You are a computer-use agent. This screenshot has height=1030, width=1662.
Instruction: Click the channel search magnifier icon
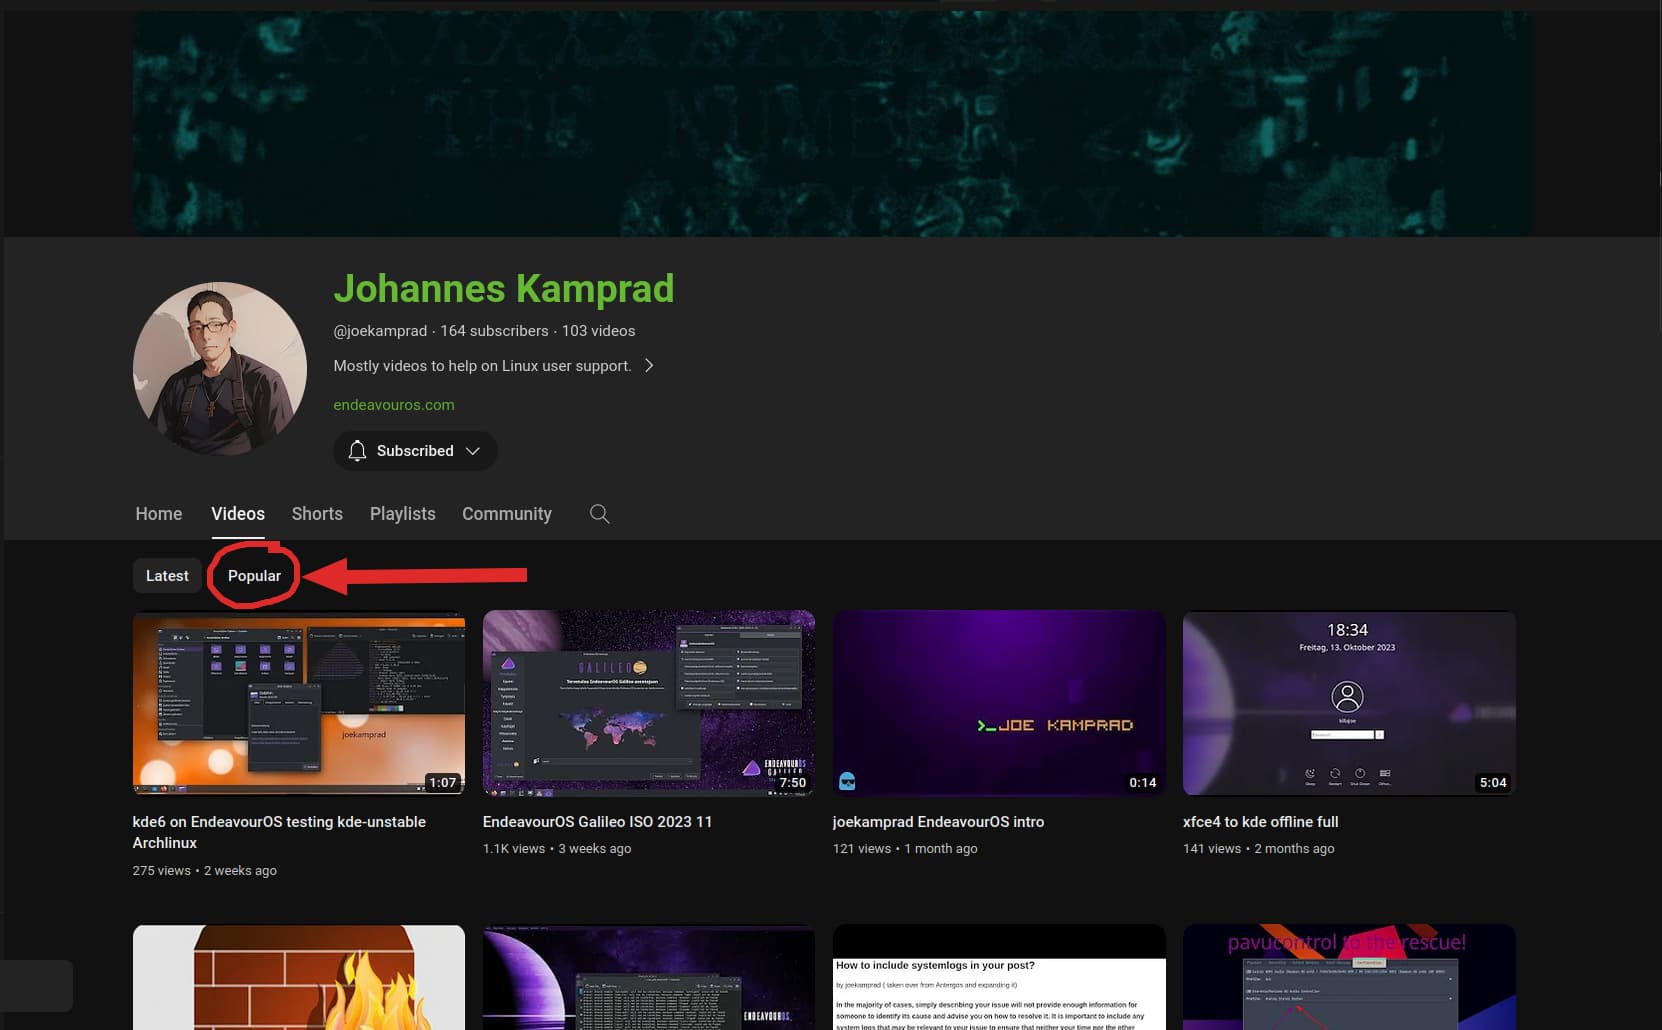tap(599, 514)
